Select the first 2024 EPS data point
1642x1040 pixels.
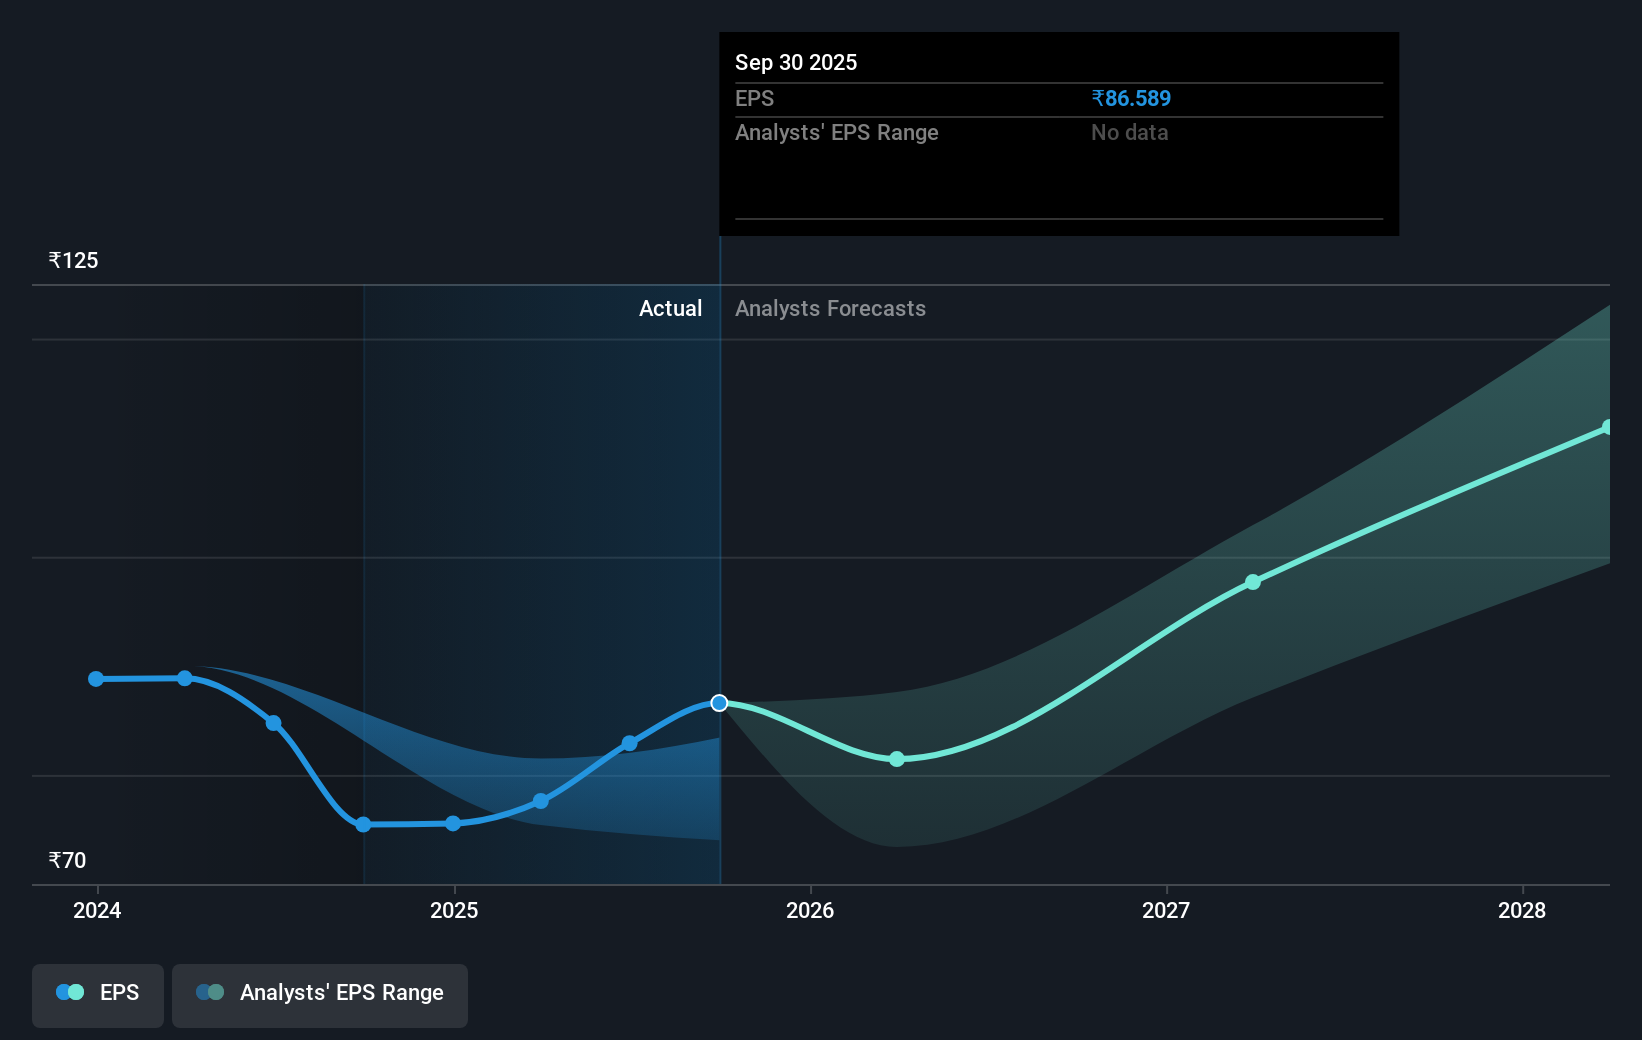[96, 679]
